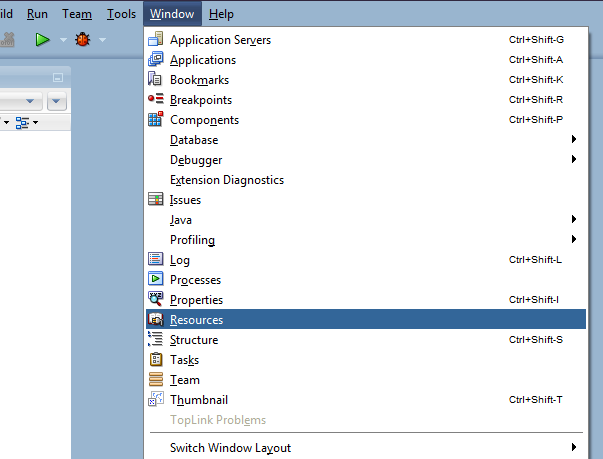Open the Bookmarks window
Screen dimensions: 603x459
click(x=199, y=80)
